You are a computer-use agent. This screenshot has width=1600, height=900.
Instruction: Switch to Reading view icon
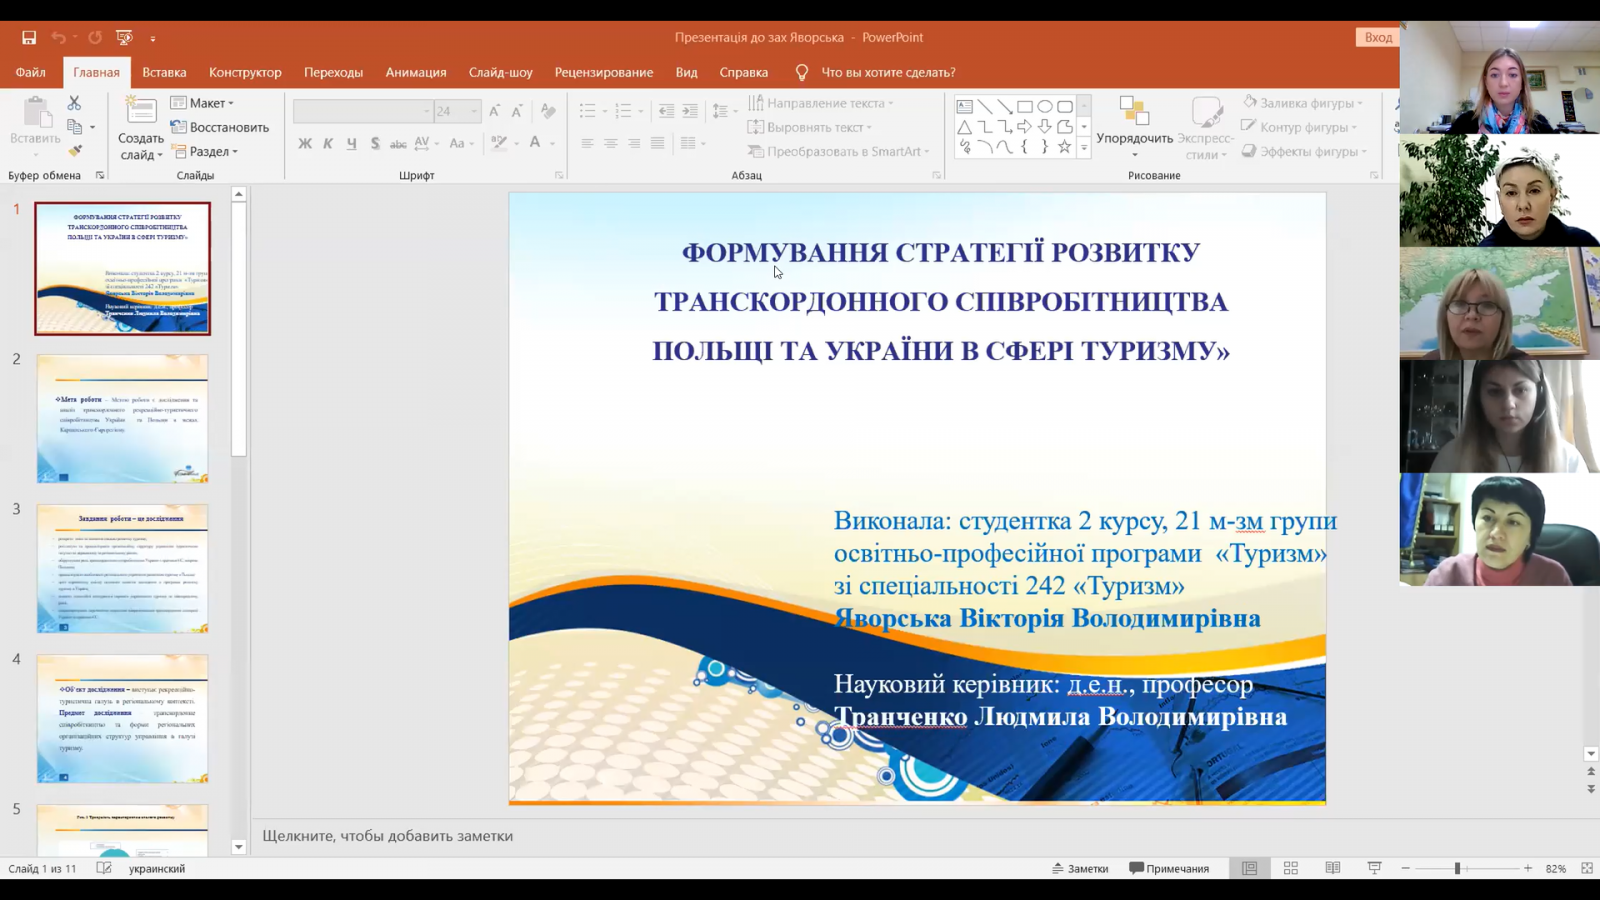[1333, 868]
